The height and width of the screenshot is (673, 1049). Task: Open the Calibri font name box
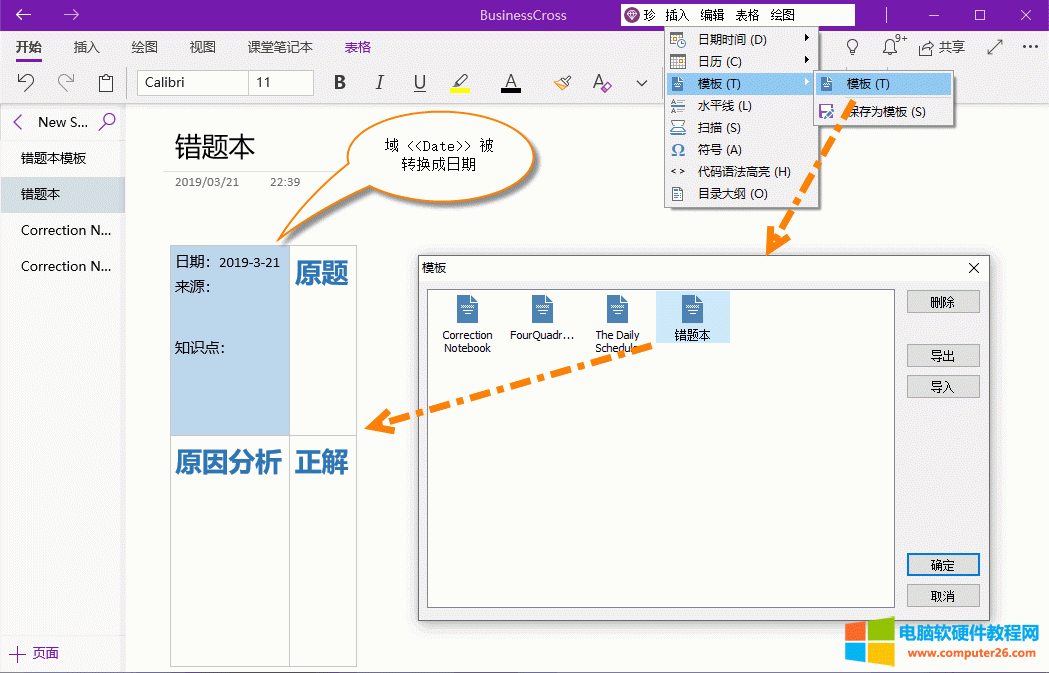point(192,83)
